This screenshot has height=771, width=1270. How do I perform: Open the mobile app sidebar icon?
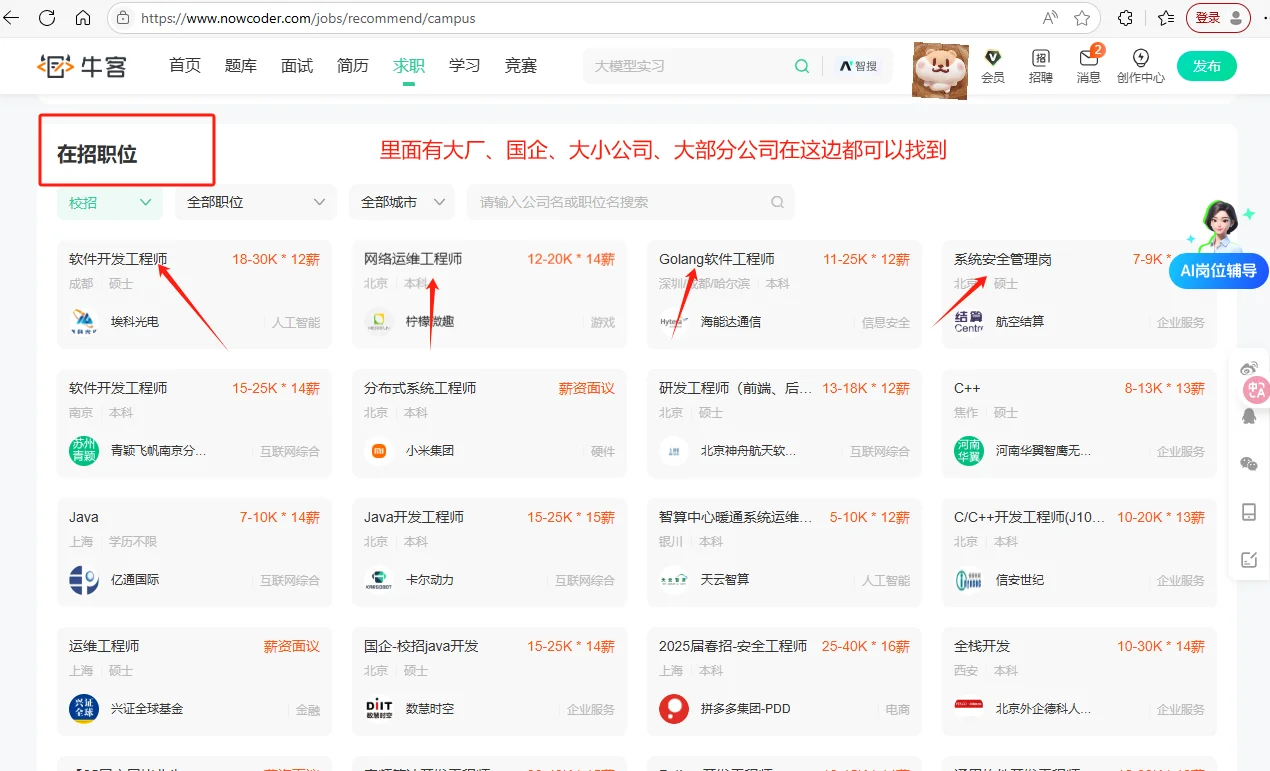click(1249, 512)
